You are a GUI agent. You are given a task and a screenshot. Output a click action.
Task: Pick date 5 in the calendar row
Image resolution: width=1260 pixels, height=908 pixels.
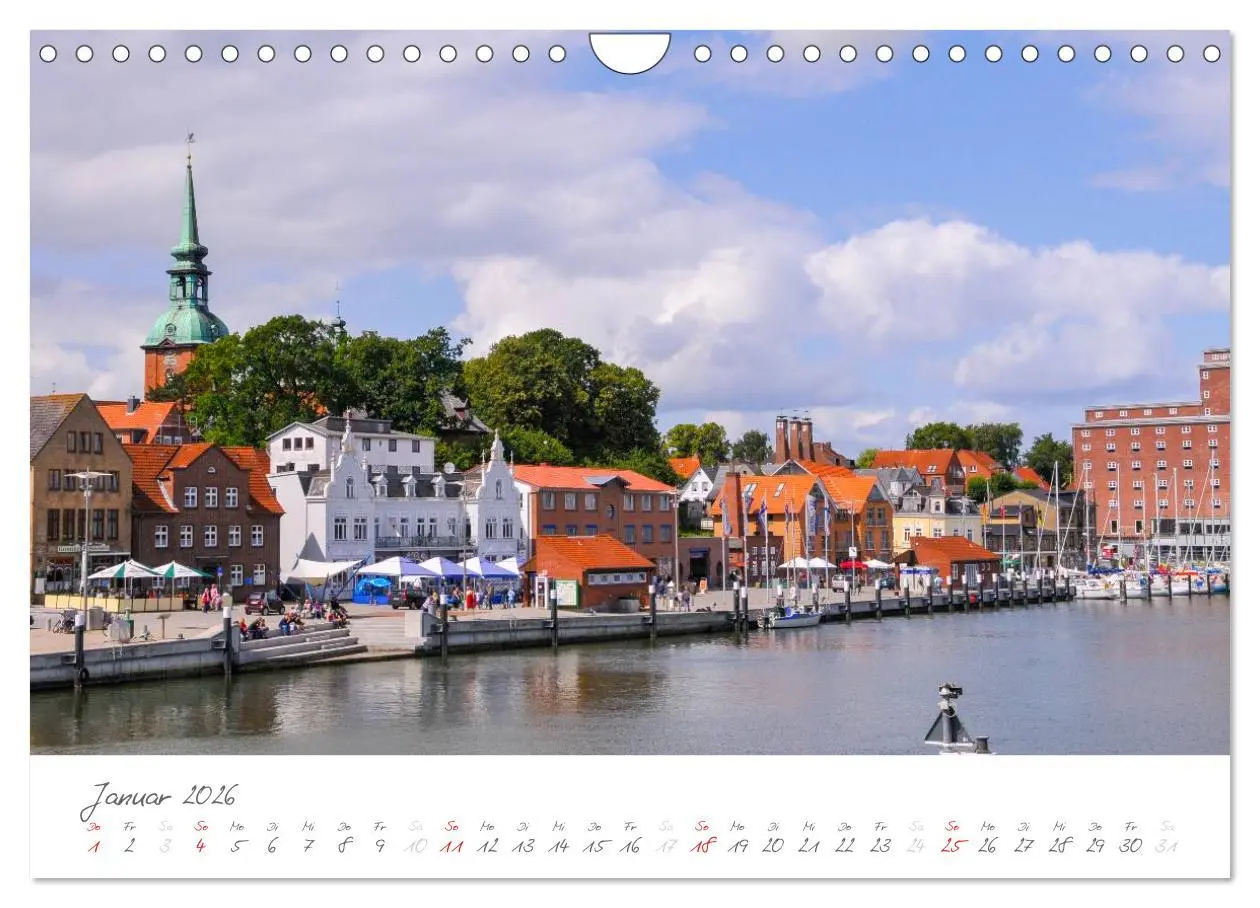pyautogui.click(x=237, y=846)
